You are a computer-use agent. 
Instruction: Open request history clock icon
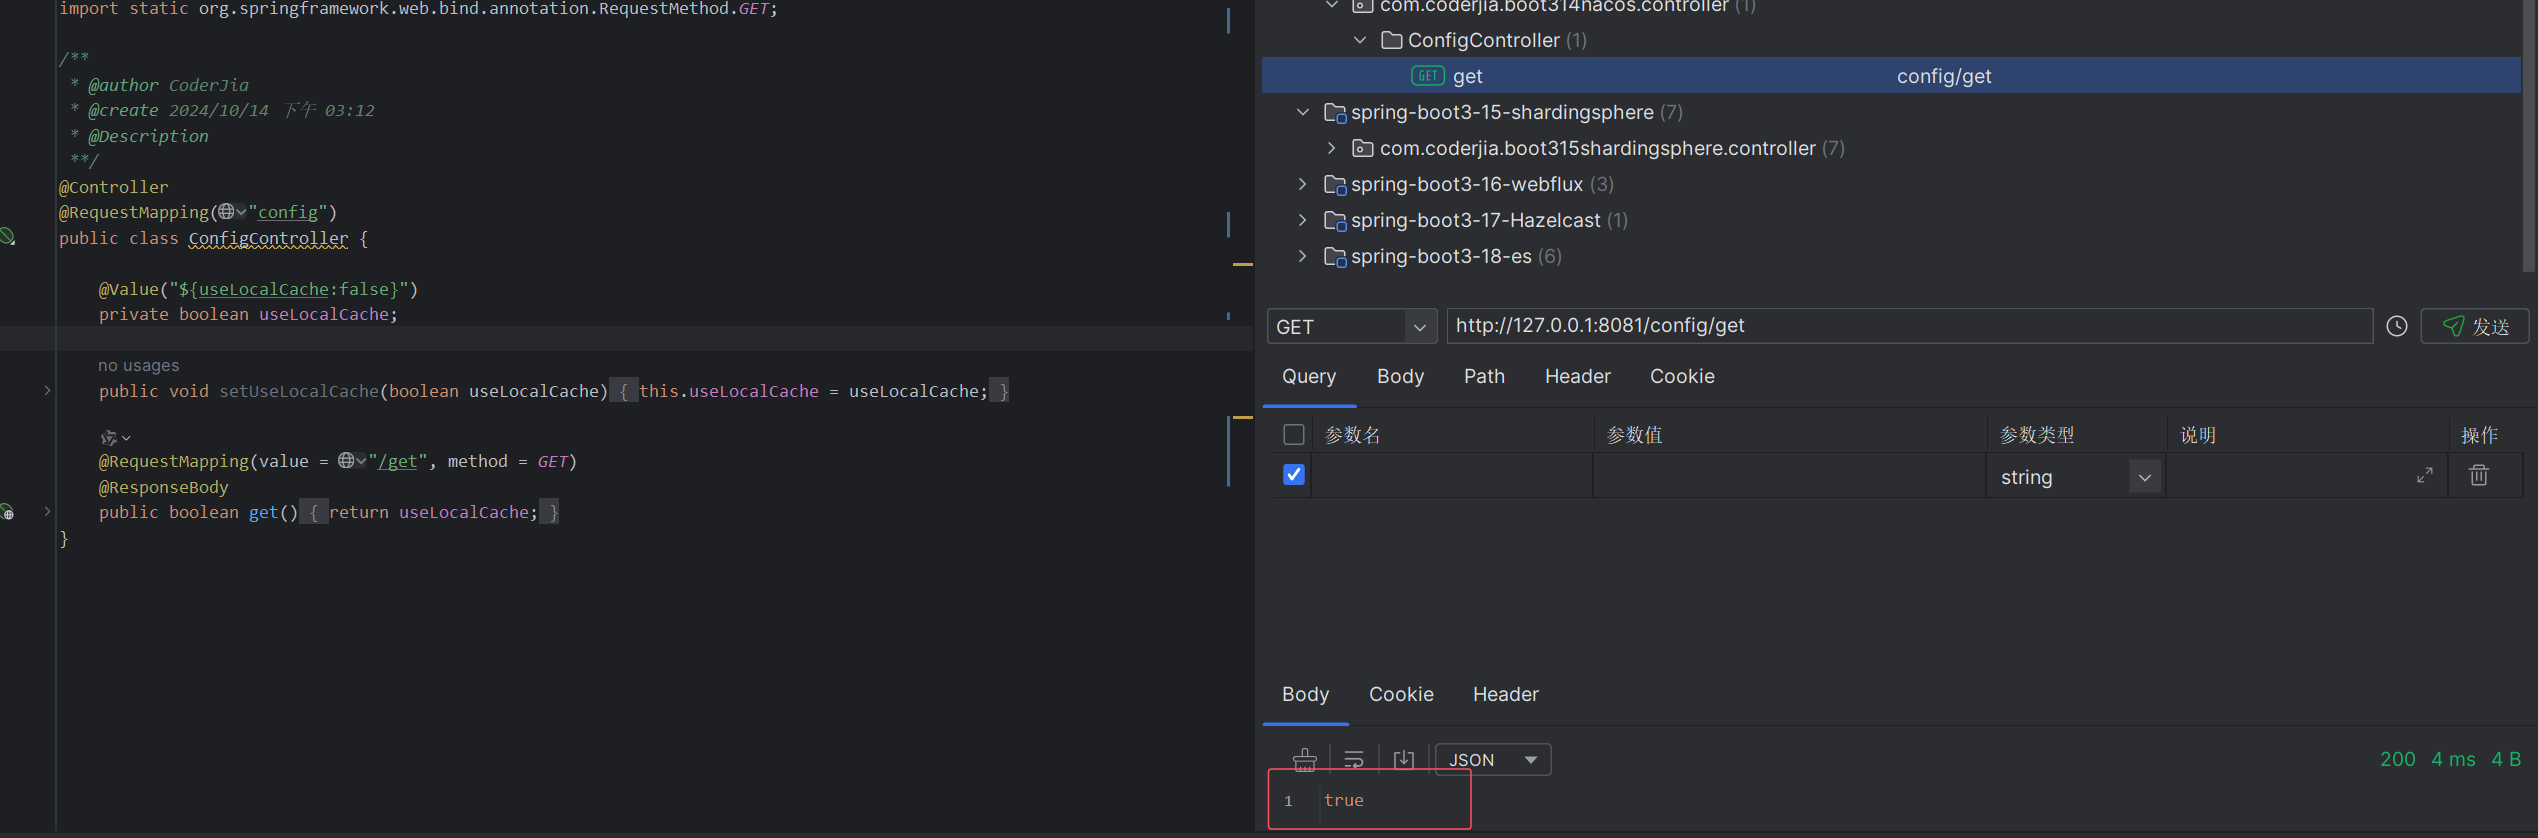[2397, 326]
